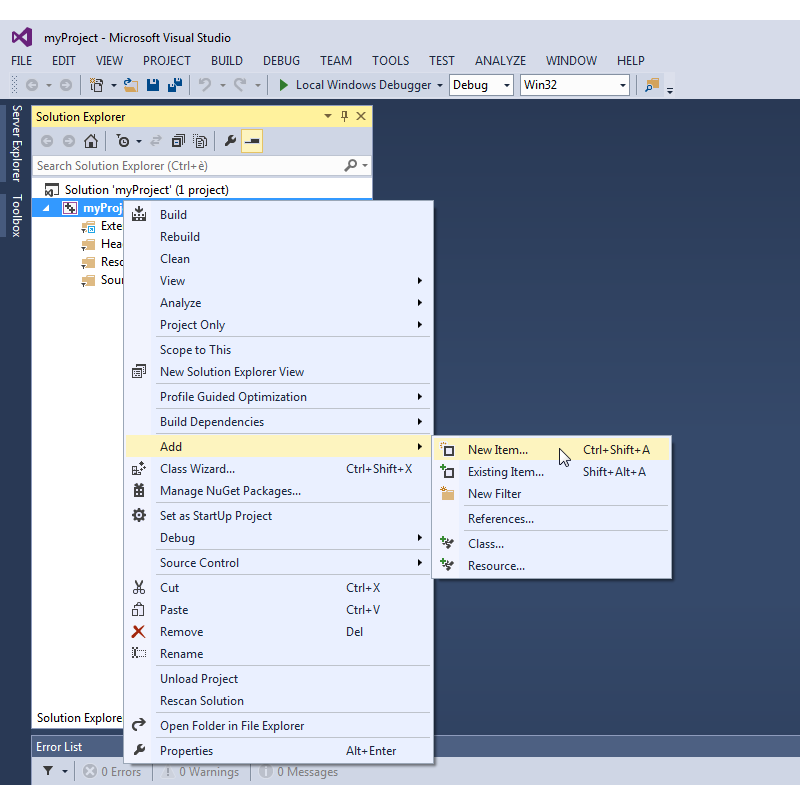This screenshot has height=805, width=800.
Task: Select Remove with the red X
Action: tap(279, 632)
